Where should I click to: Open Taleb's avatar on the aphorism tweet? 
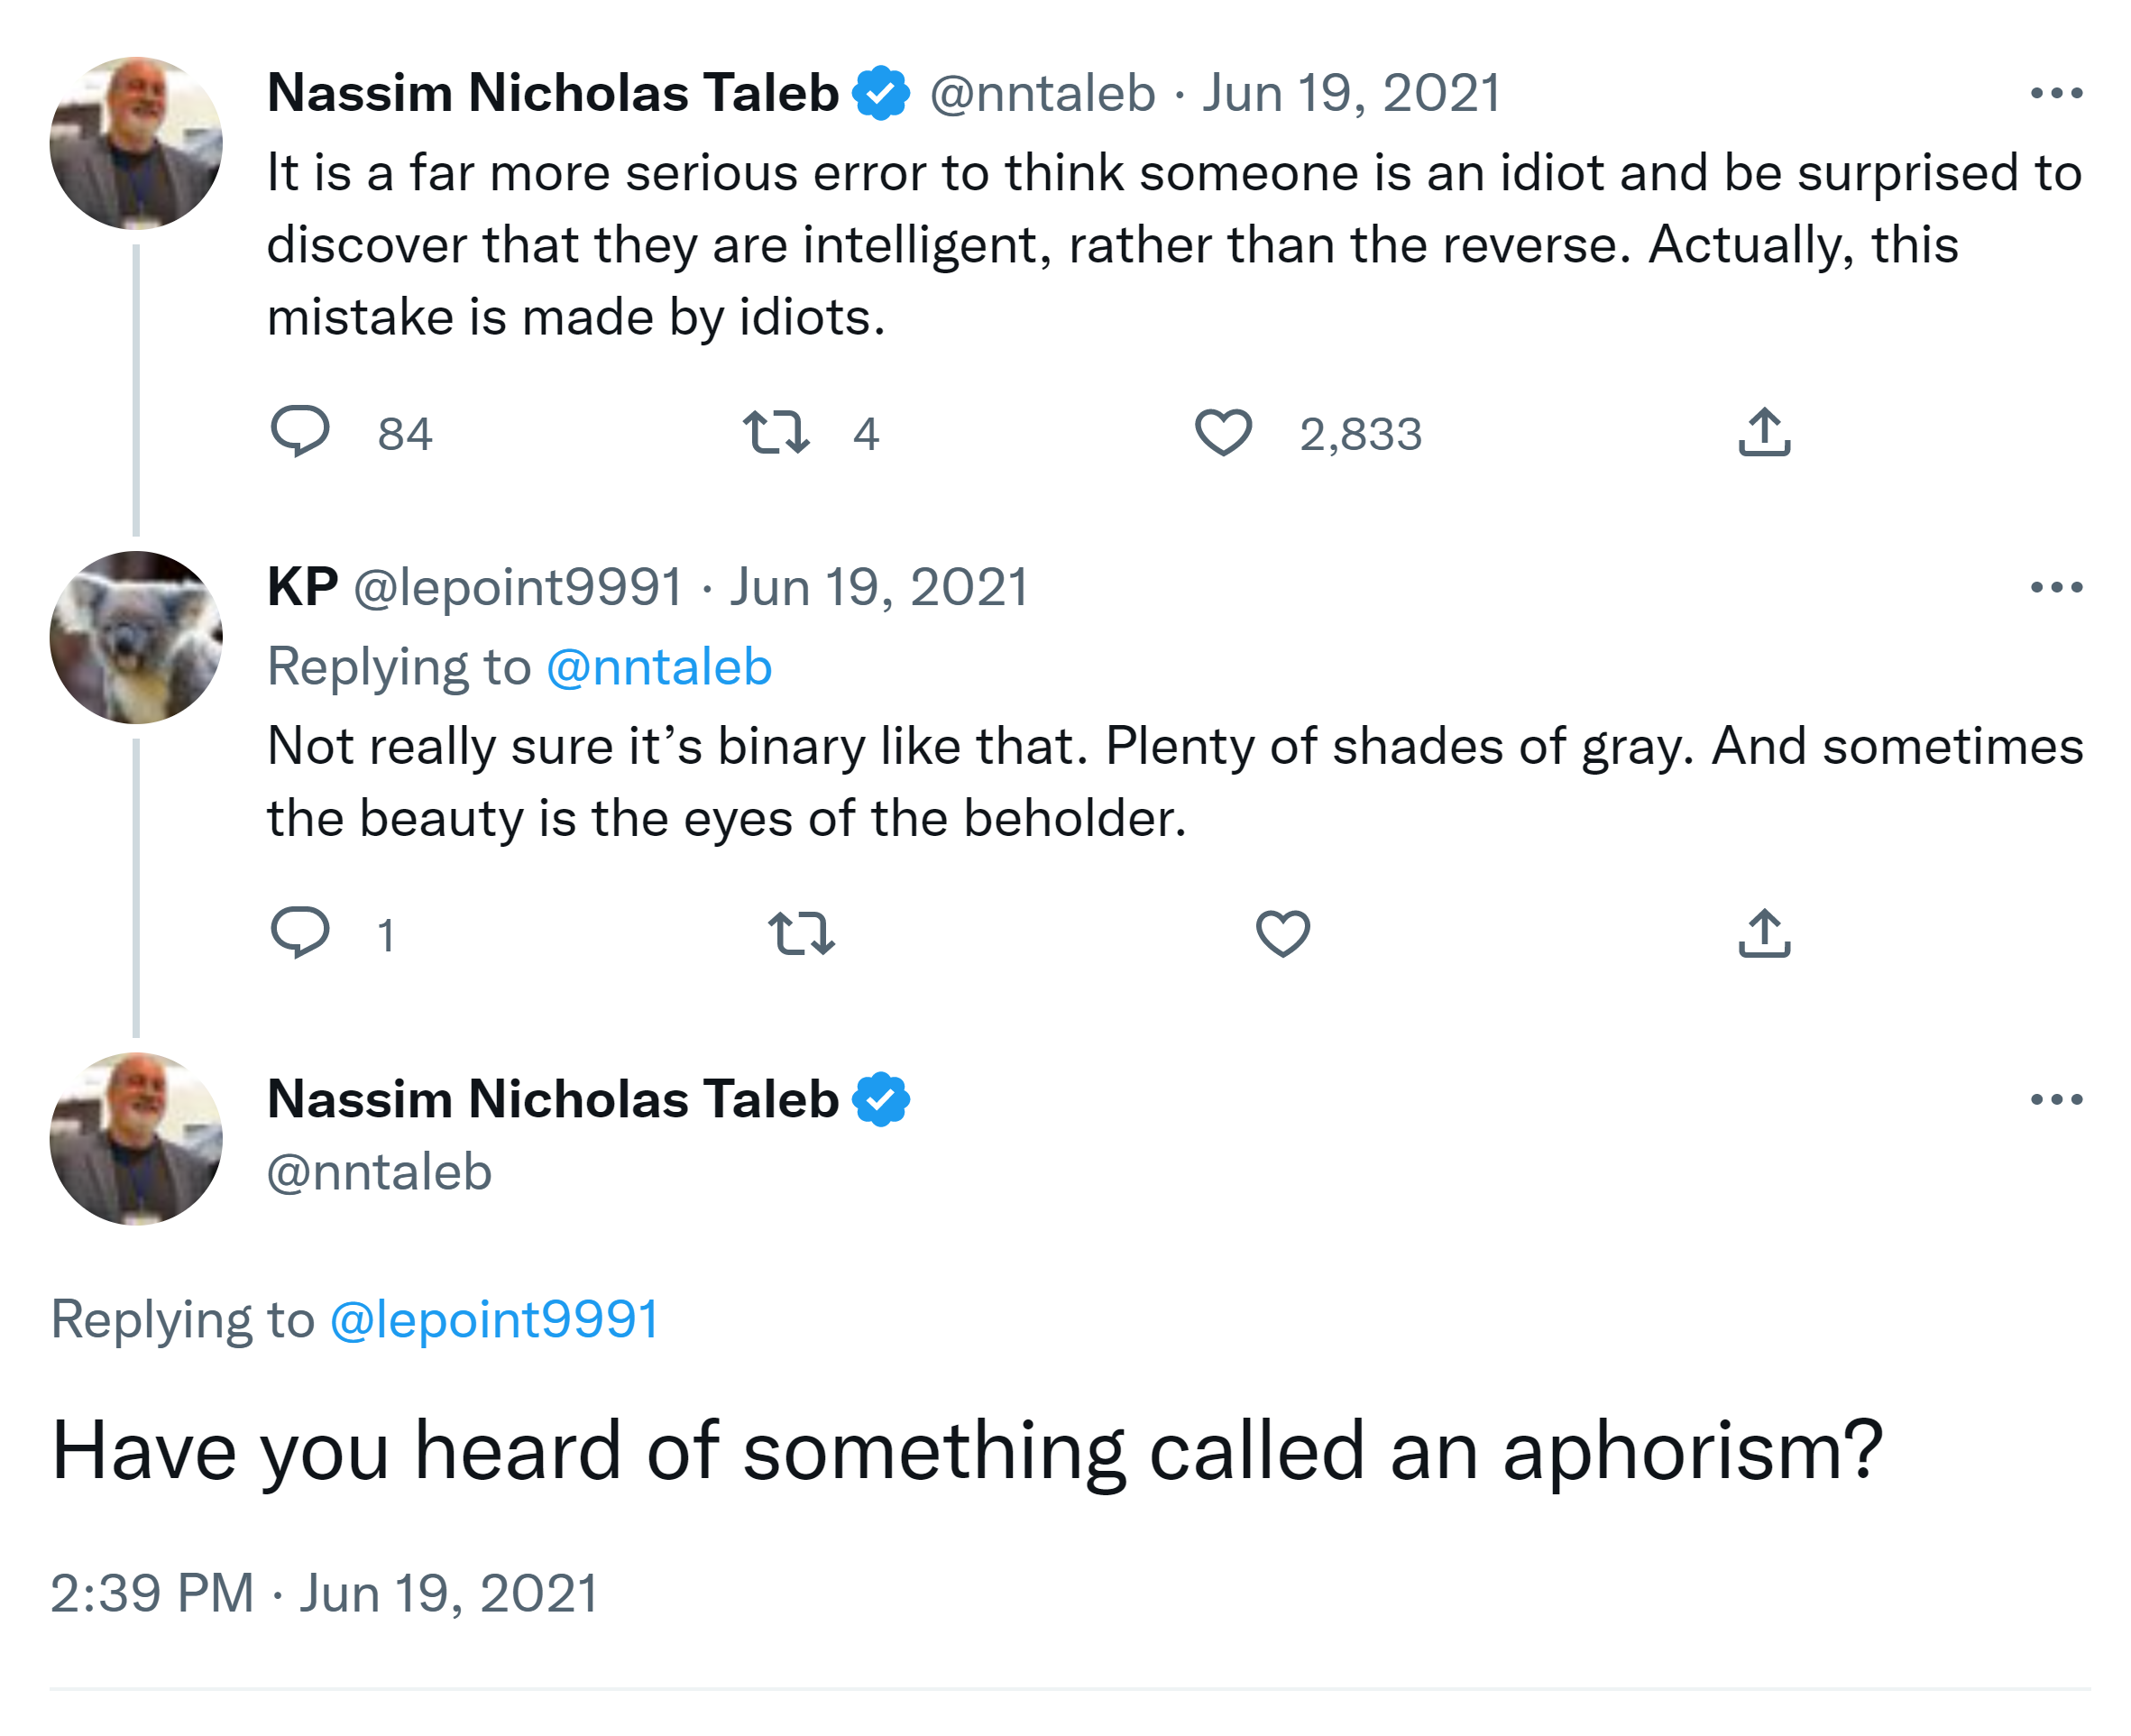tap(136, 1138)
